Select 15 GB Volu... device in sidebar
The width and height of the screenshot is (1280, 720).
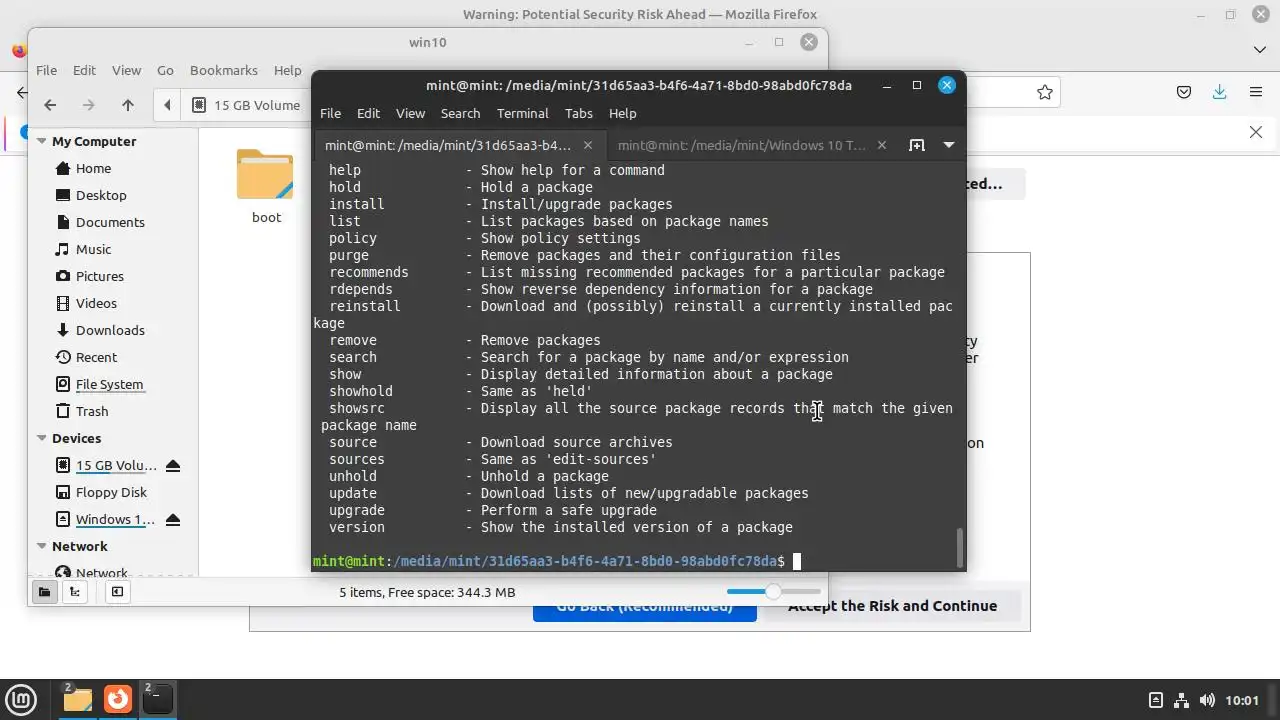click(x=115, y=465)
